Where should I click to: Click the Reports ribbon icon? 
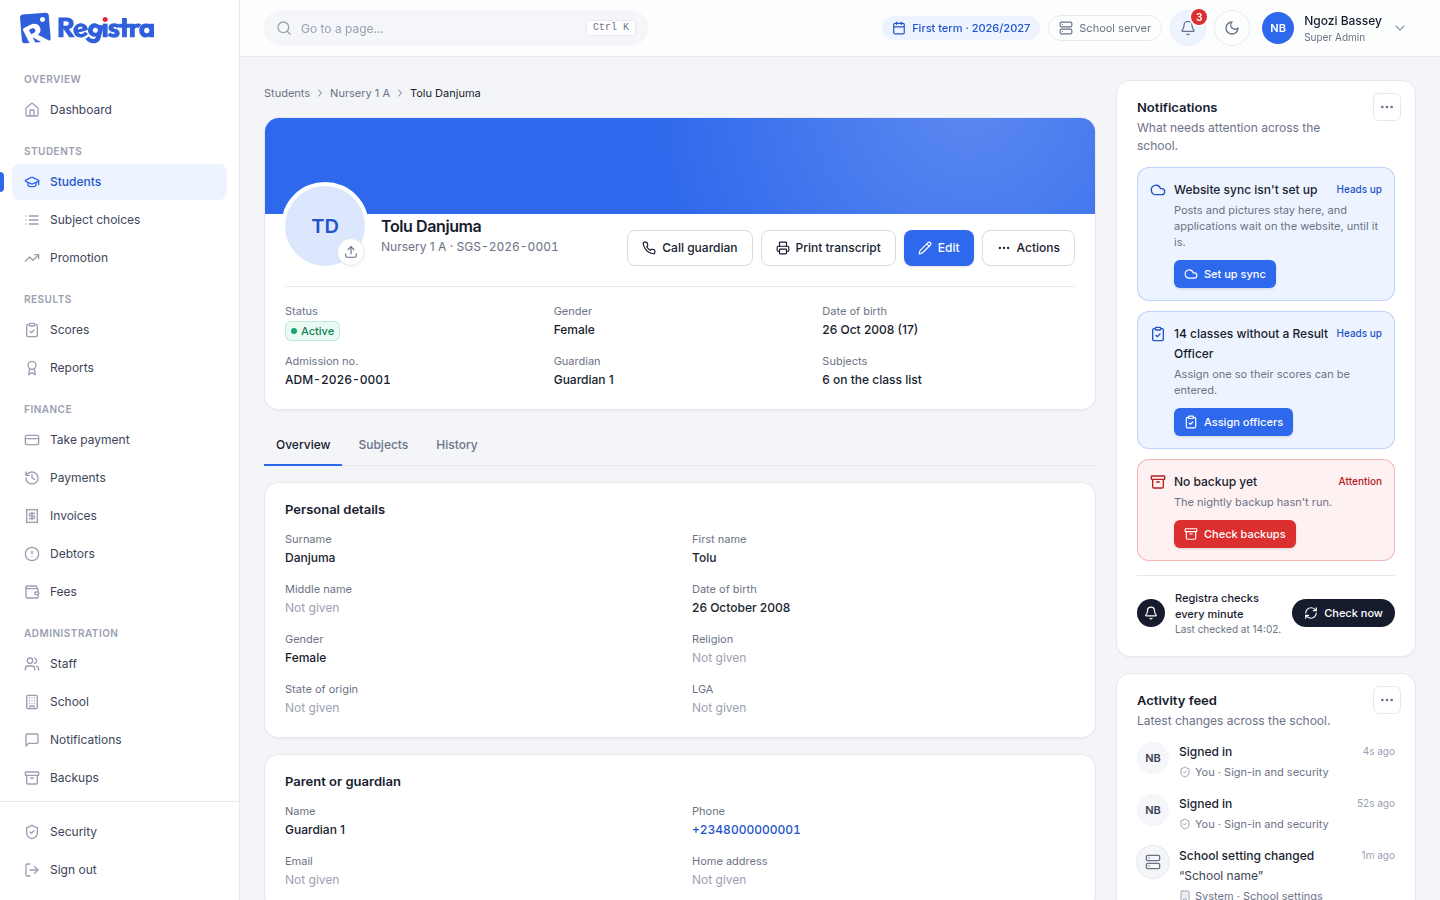pyautogui.click(x=32, y=368)
